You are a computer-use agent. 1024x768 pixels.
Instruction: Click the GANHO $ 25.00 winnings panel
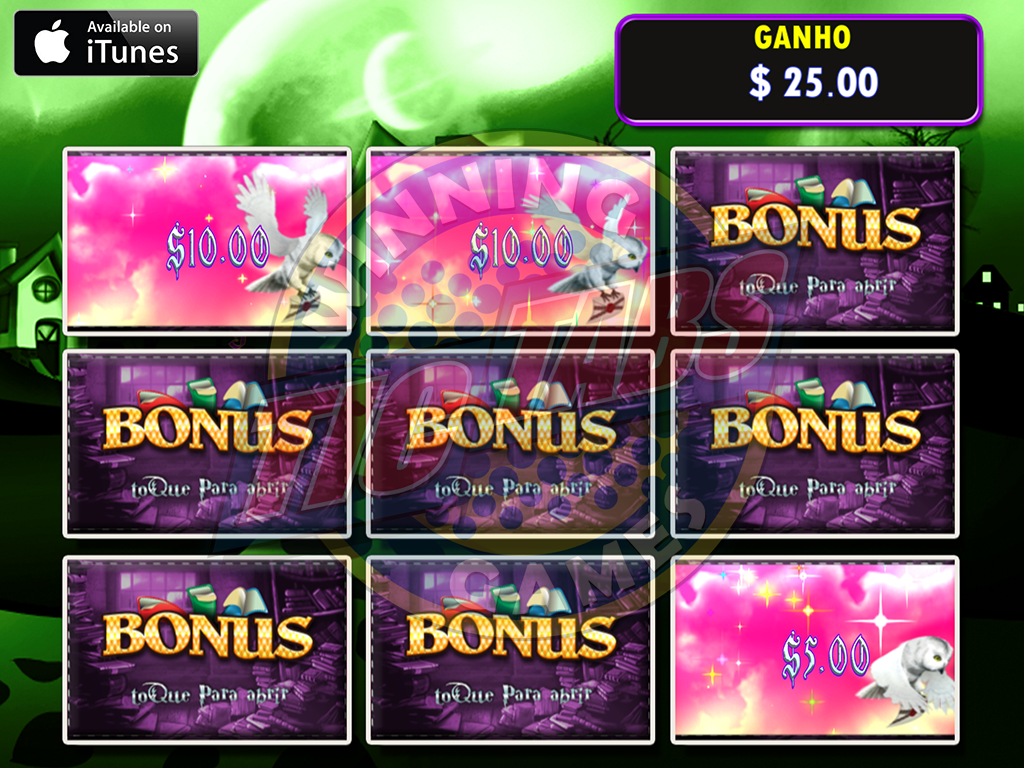pos(799,69)
